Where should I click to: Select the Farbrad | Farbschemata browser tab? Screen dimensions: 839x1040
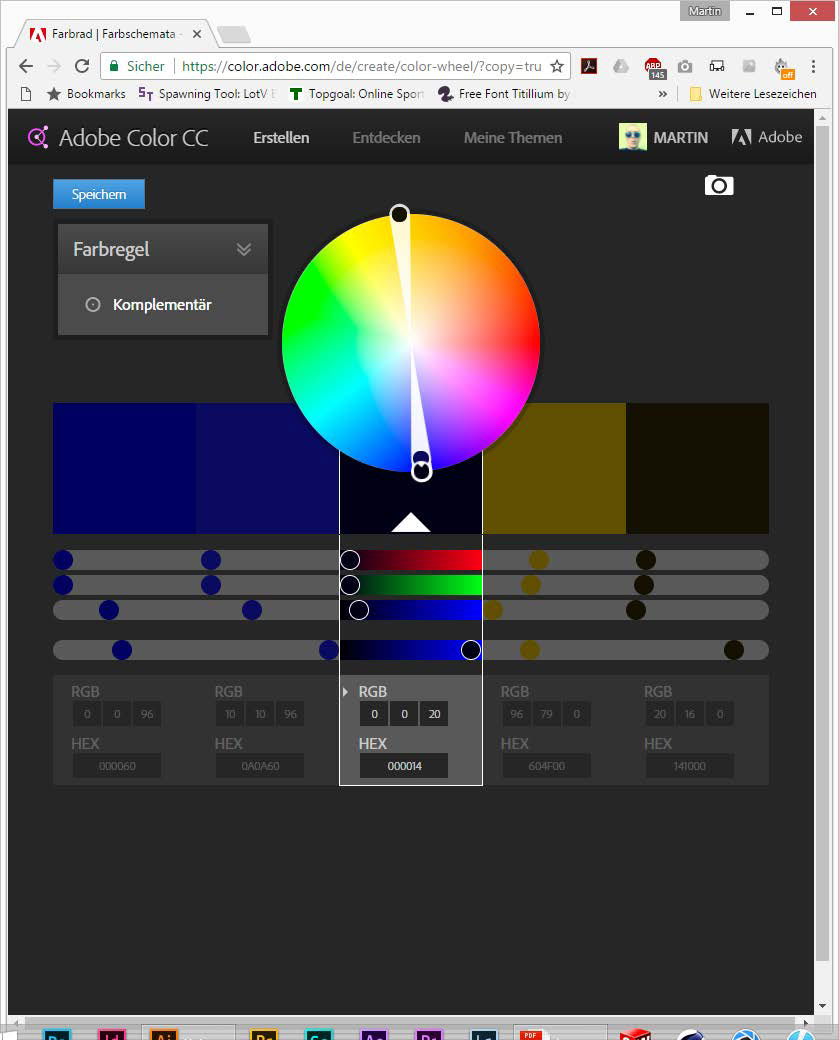(x=111, y=34)
